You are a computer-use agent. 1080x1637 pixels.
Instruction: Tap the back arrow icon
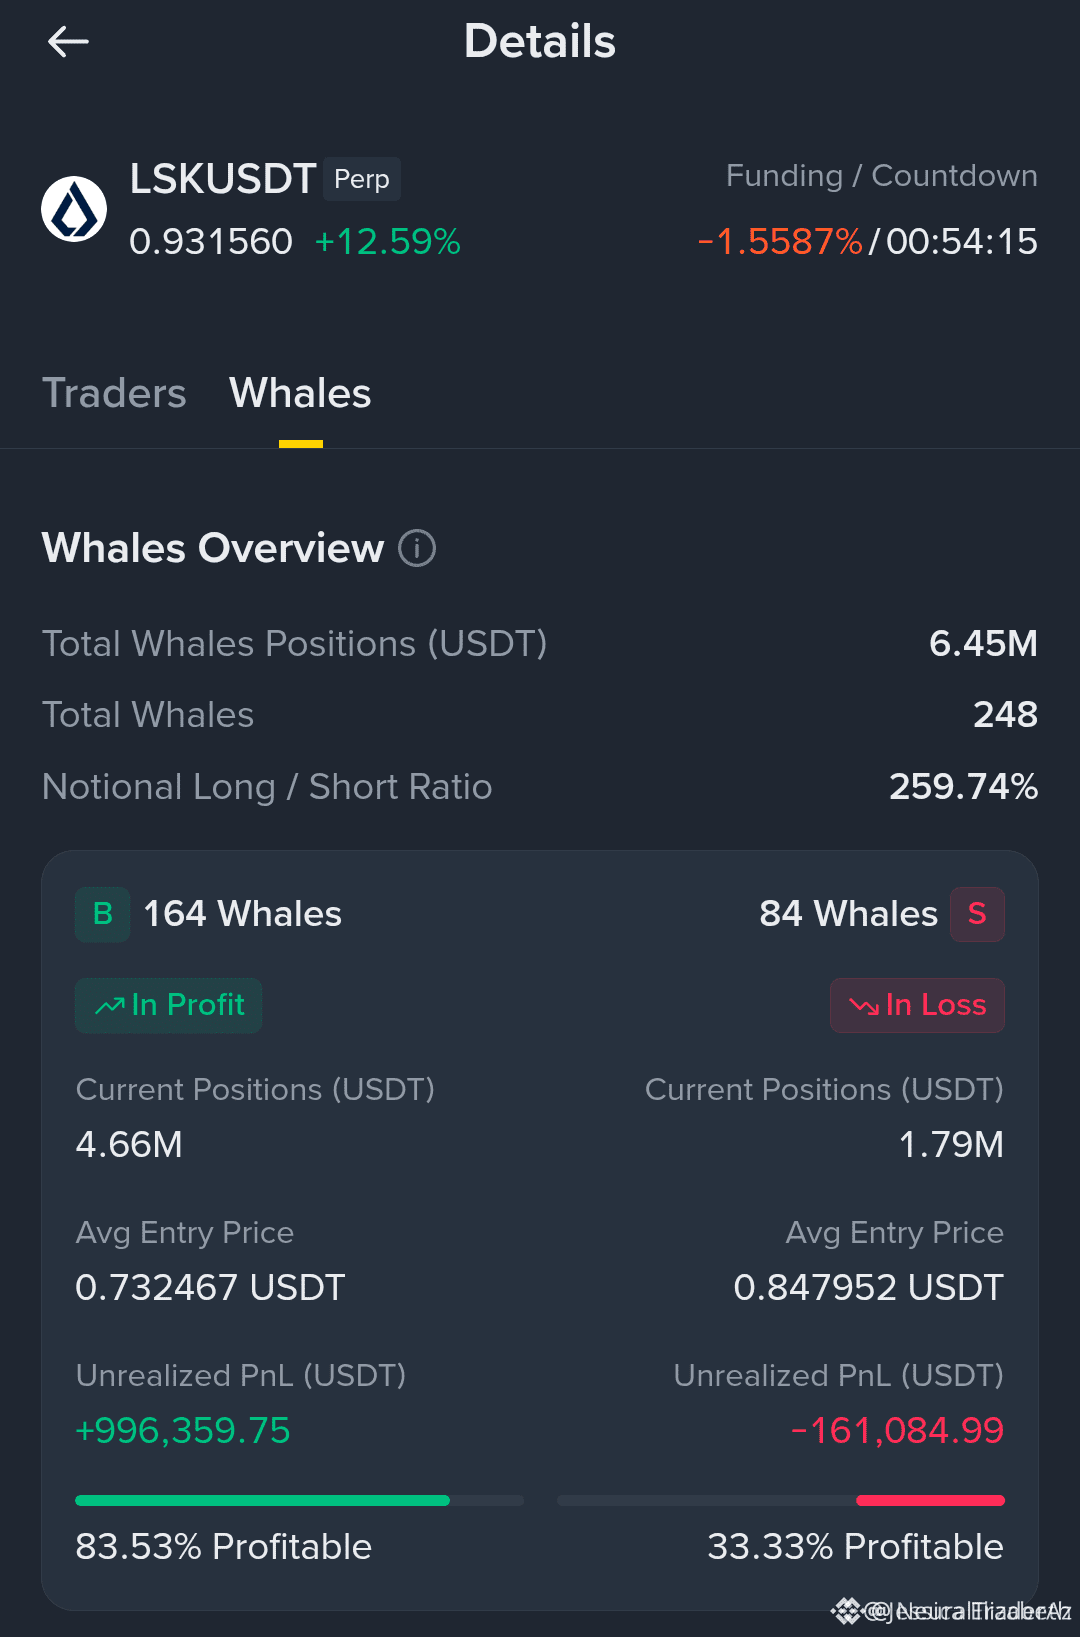(x=68, y=41)
